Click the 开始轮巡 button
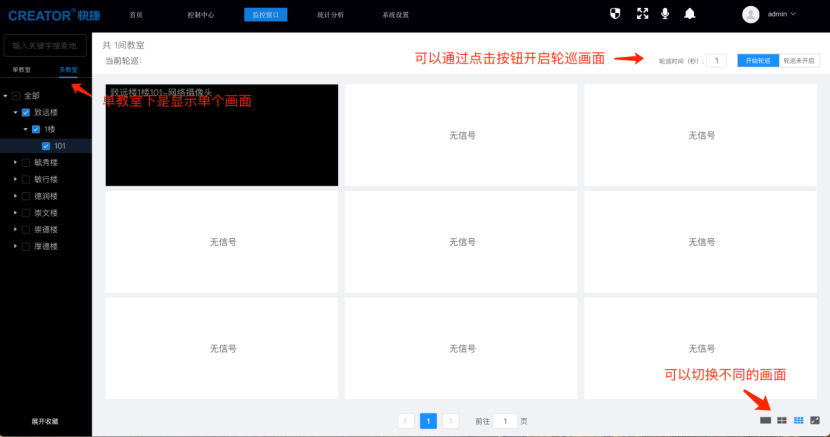The image size is (830, 437). click(756, 60)
